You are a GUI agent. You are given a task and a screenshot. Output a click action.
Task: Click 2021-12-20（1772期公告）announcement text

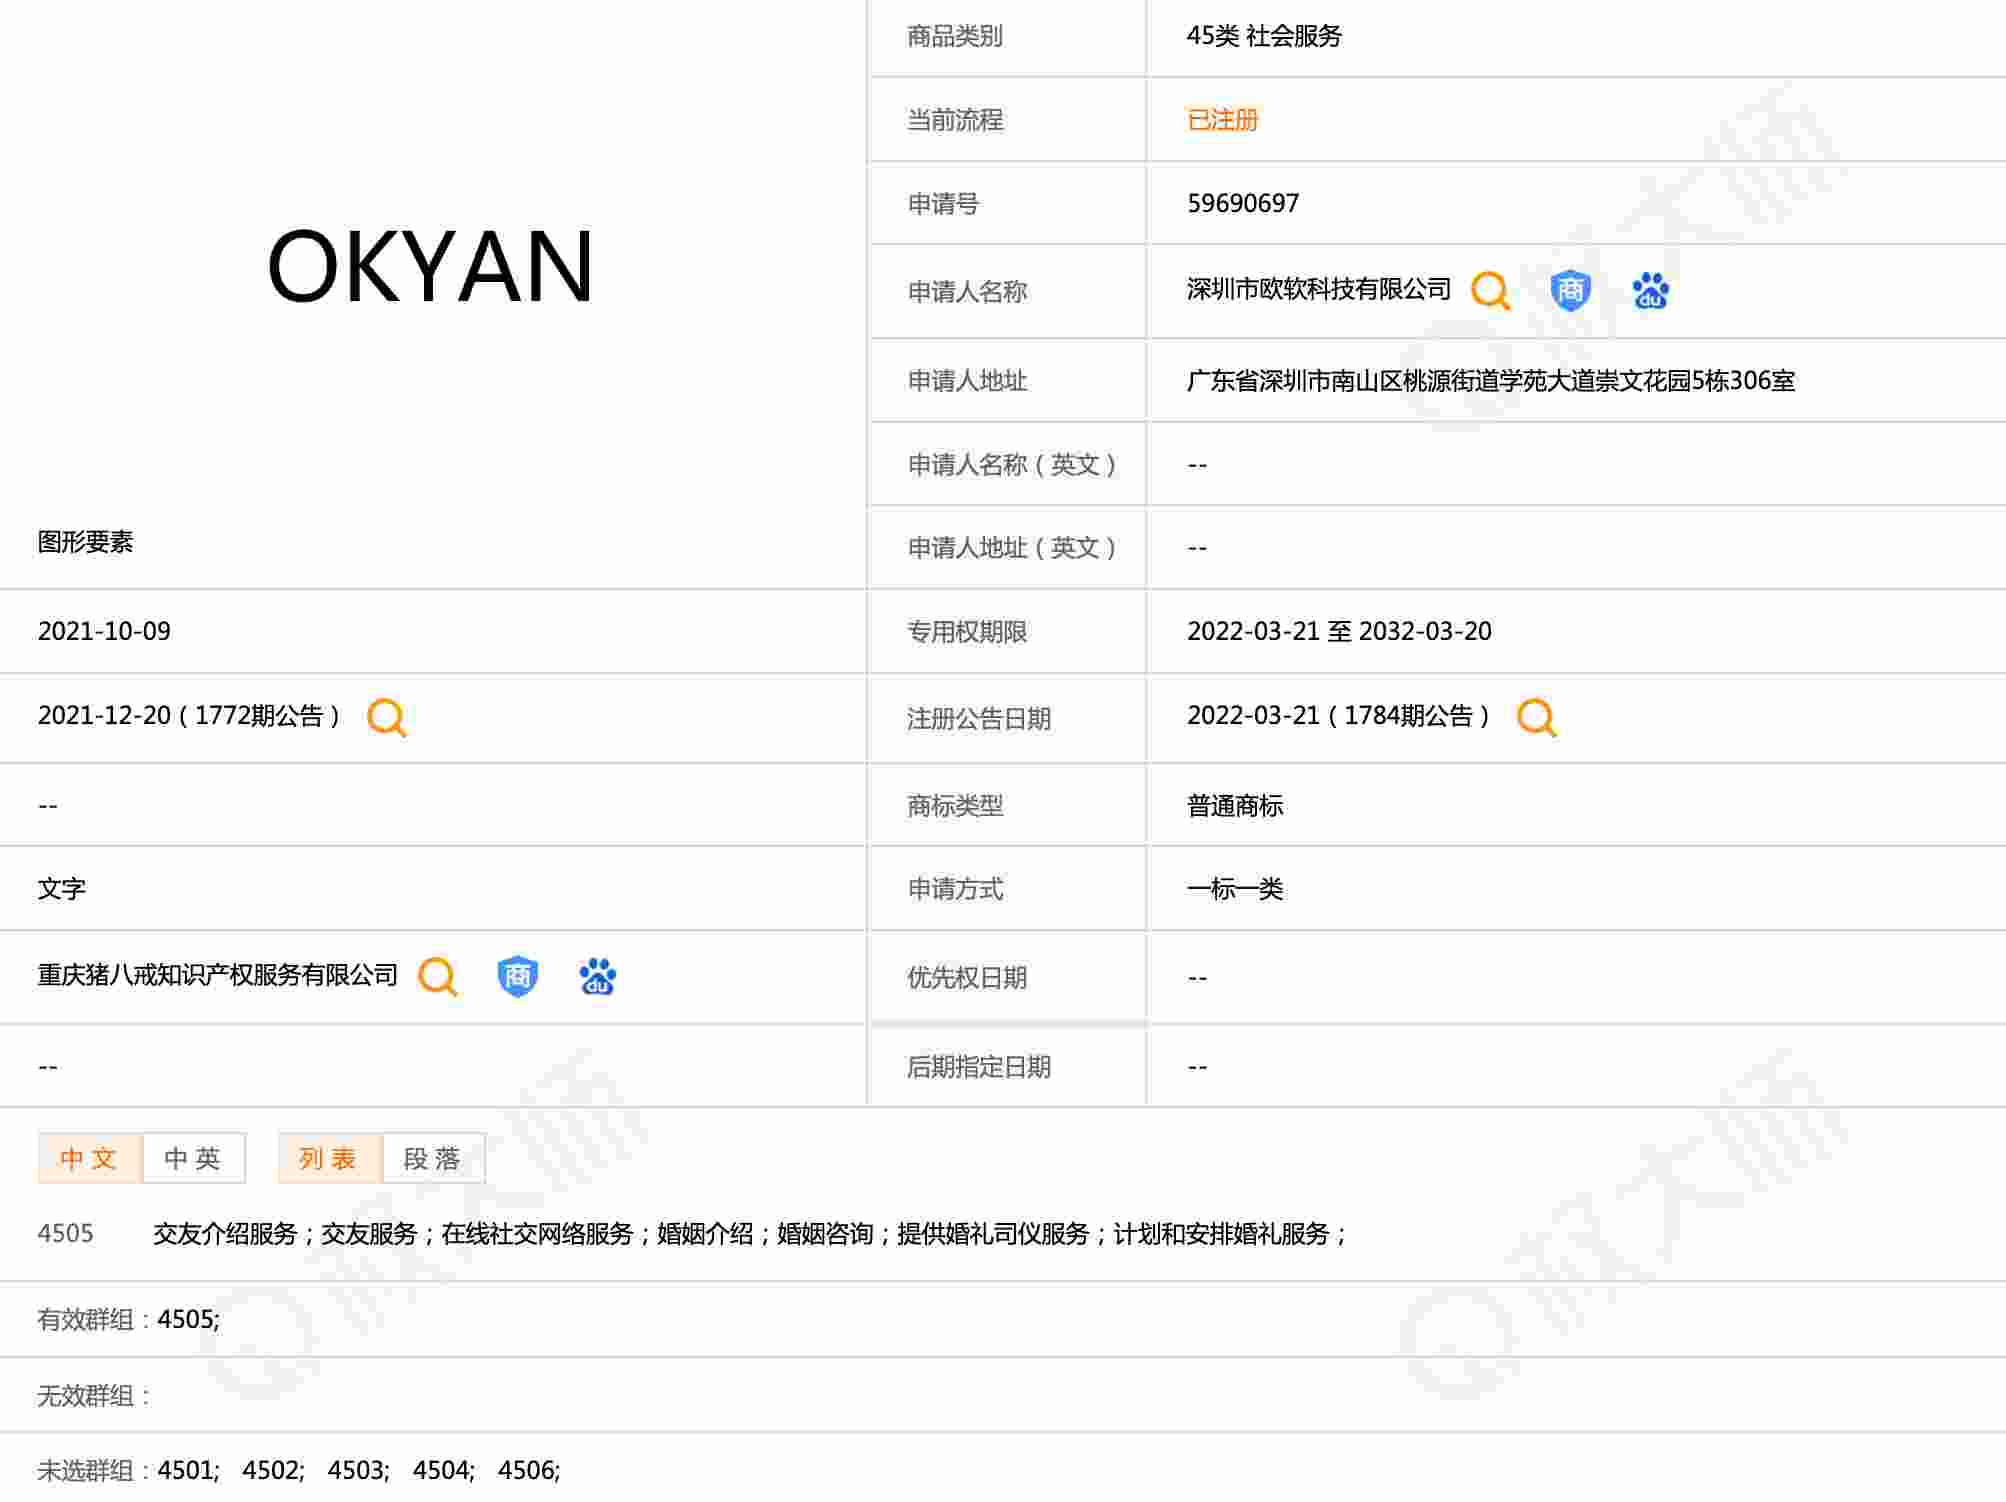[x=190, y=716]
